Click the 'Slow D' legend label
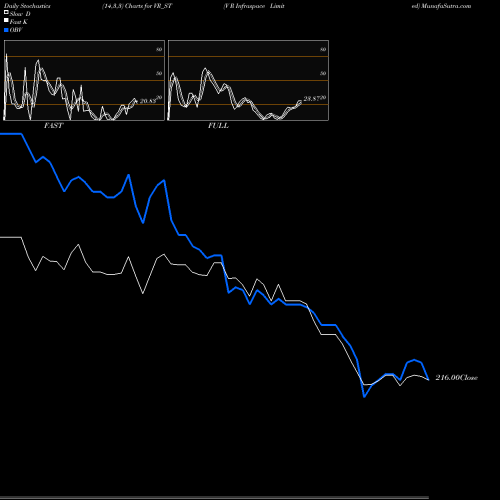Screen dimensions: 500x500 coord(20,14)
